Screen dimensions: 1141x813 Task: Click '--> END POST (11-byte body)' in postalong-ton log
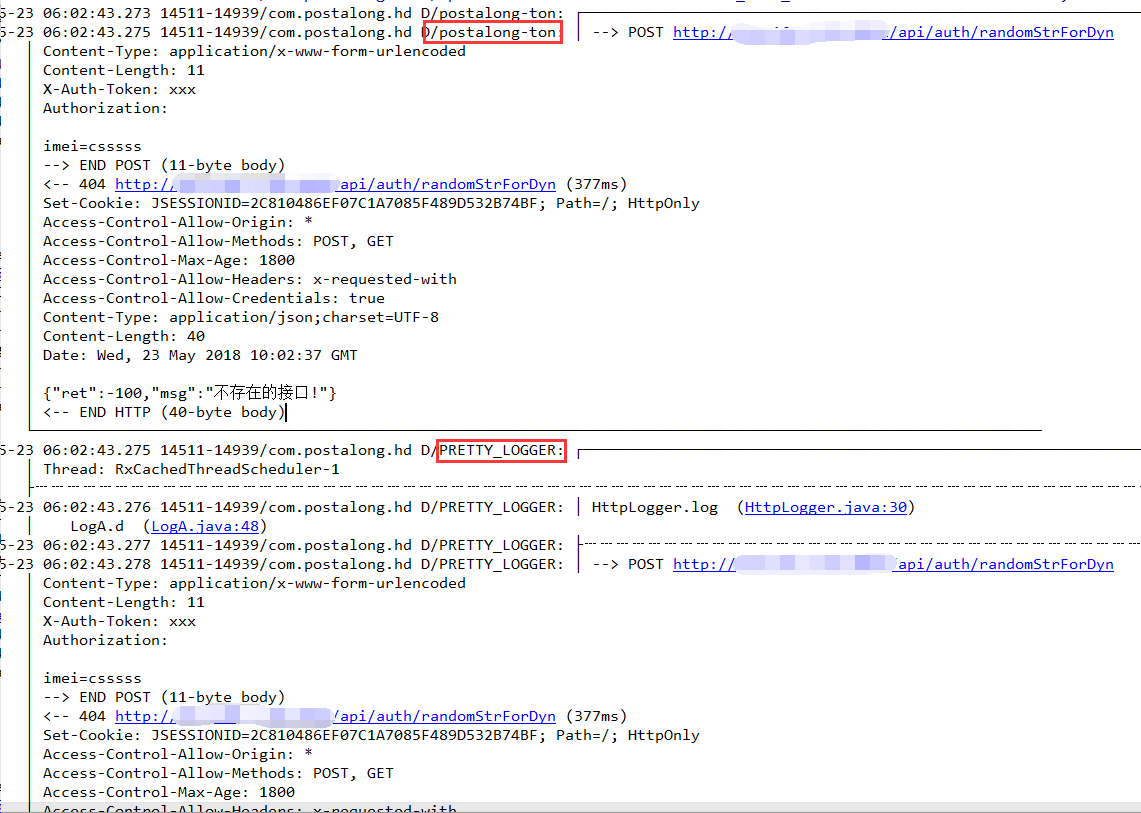point(164,165)
